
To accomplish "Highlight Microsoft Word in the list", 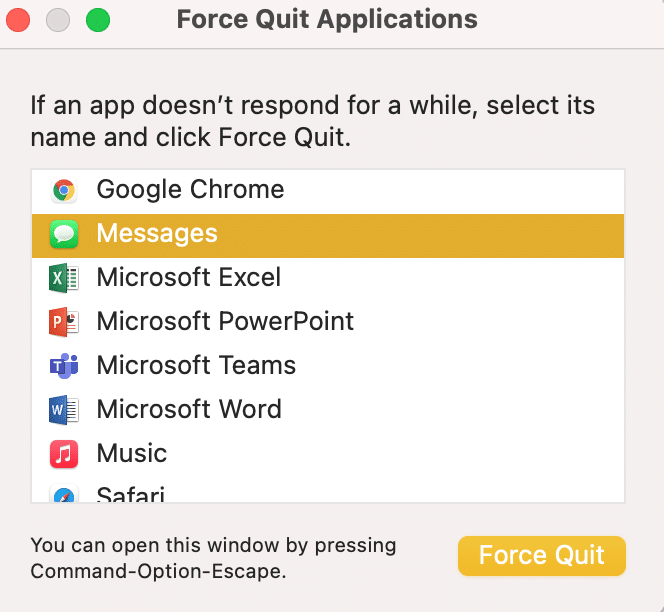I will (x=189, y=410).
